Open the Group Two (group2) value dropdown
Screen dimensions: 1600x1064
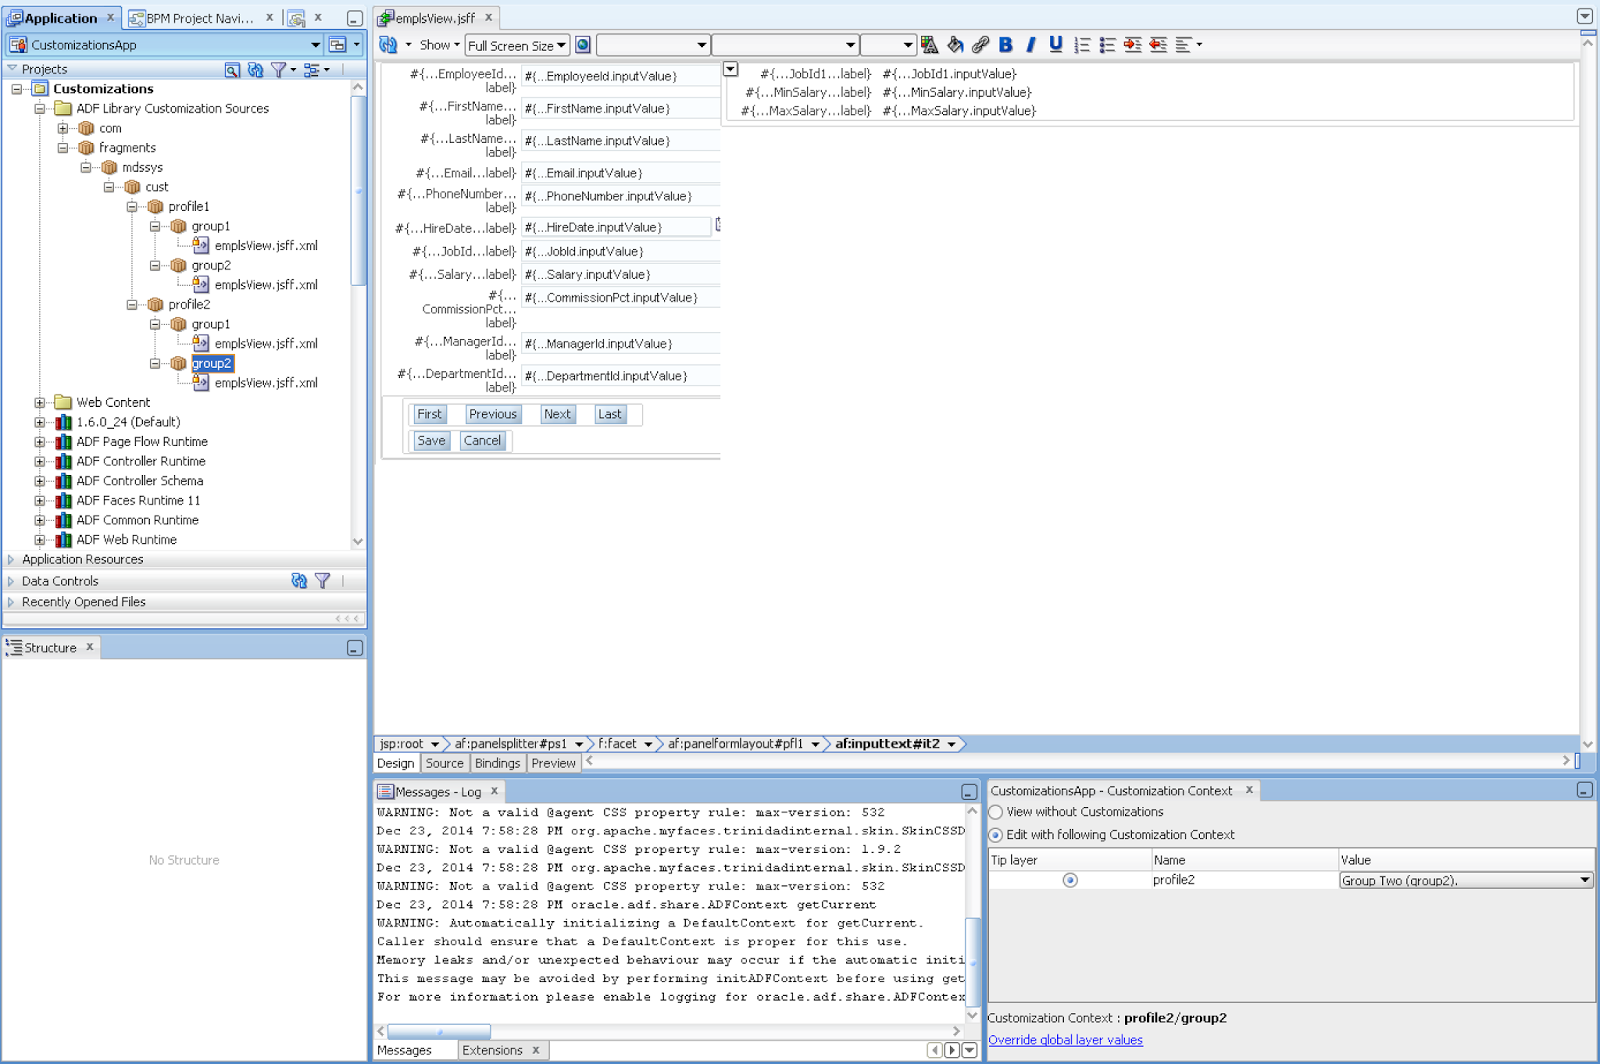[x=1466, y=880]
